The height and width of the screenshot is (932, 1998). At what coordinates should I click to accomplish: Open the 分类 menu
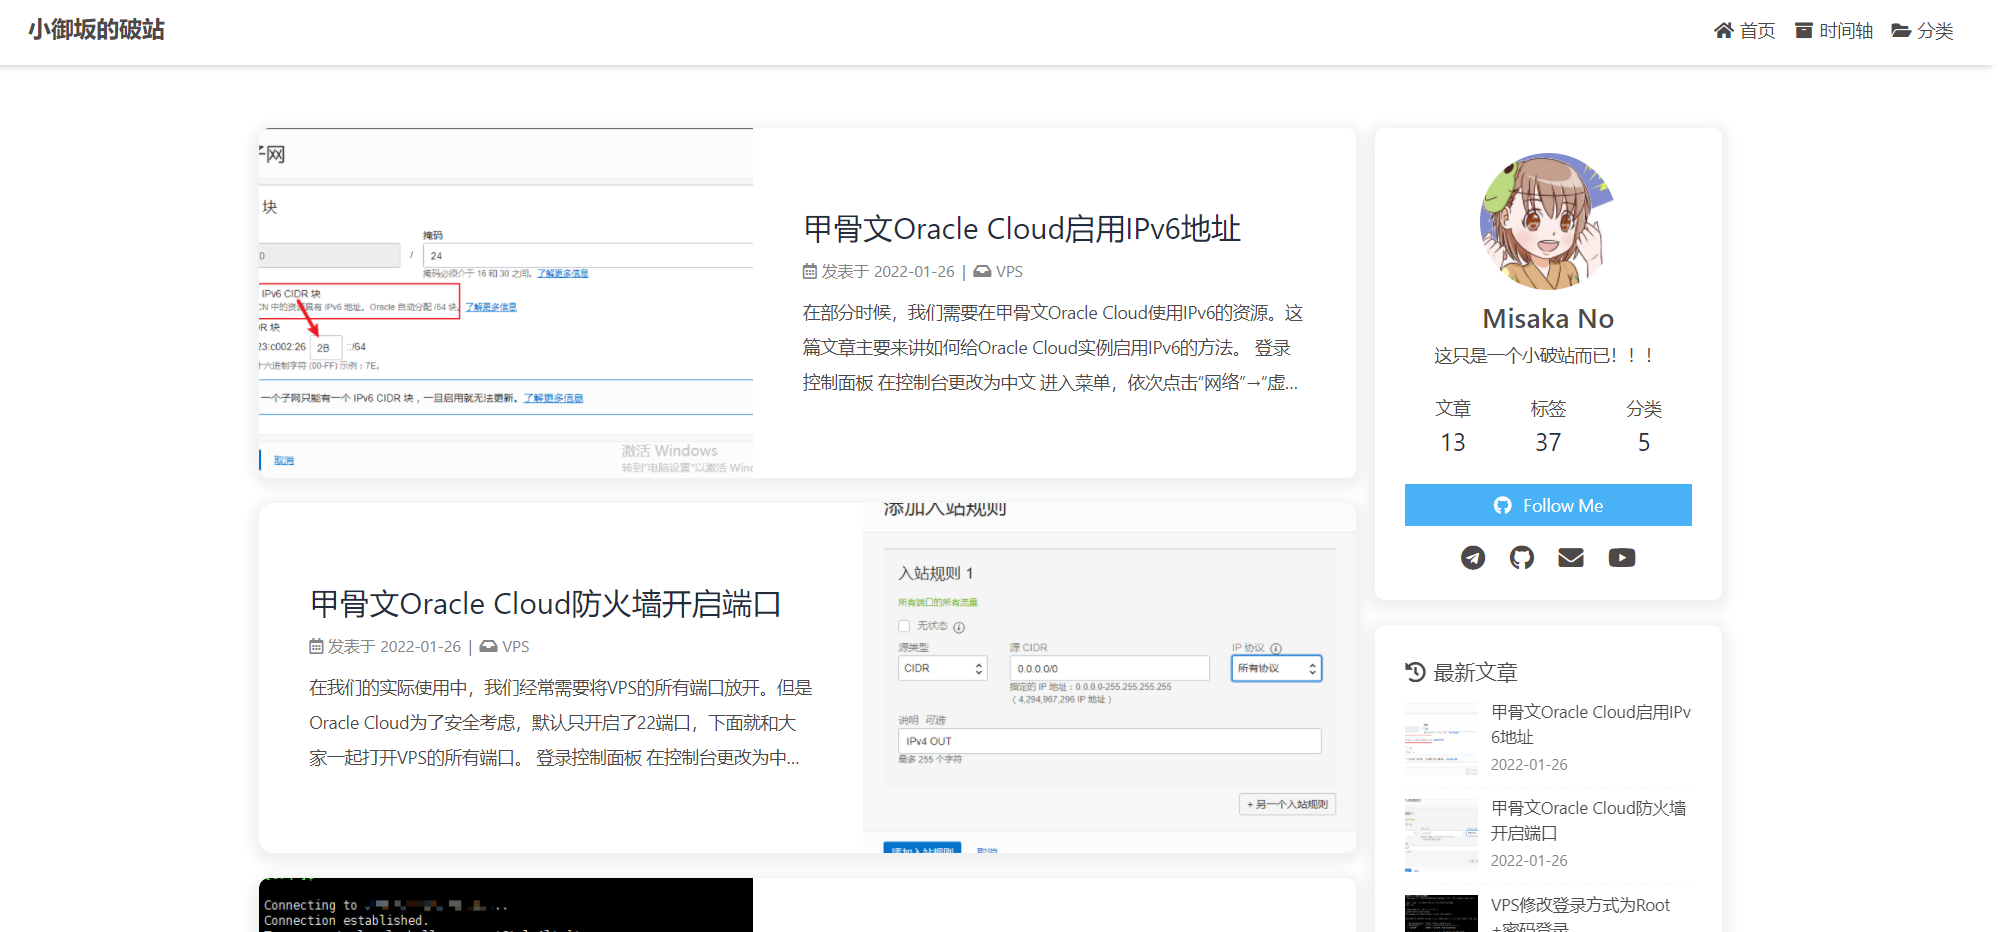(x=1935, y=30)
